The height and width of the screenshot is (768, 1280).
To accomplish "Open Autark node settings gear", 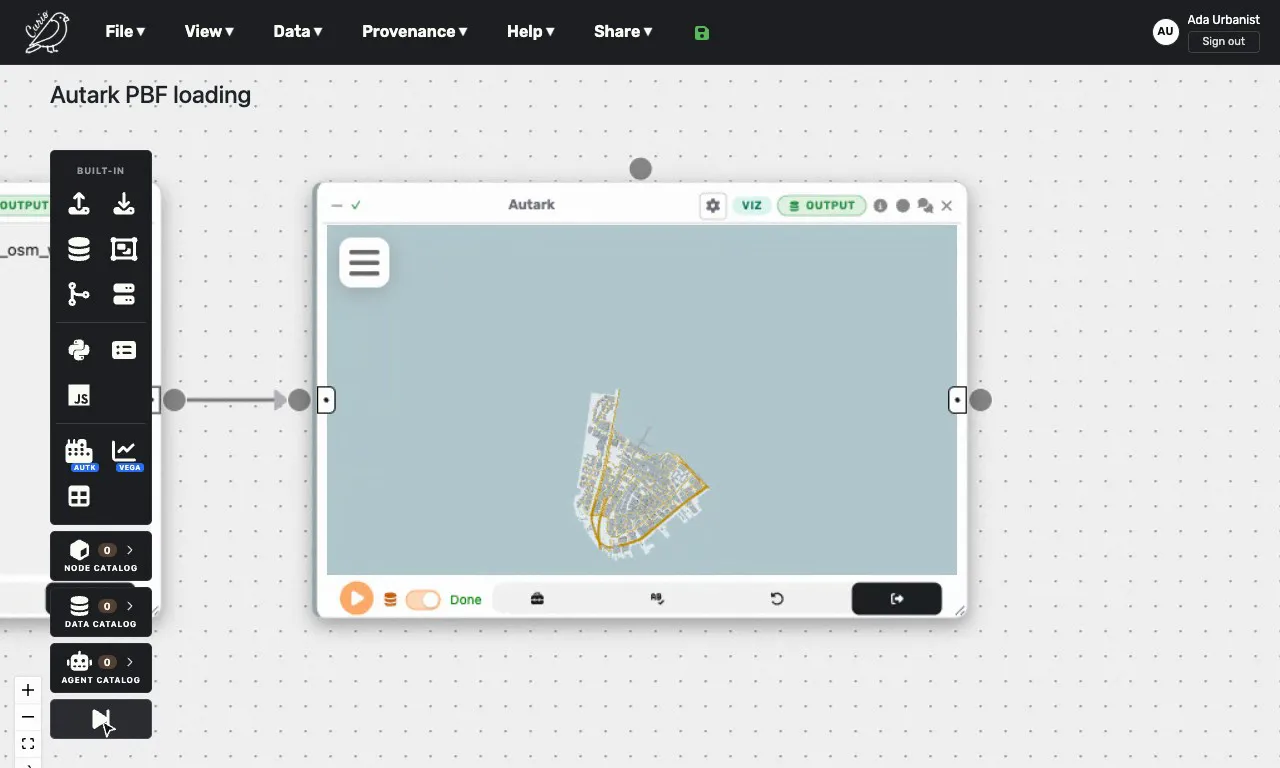I will coord(713,205).
